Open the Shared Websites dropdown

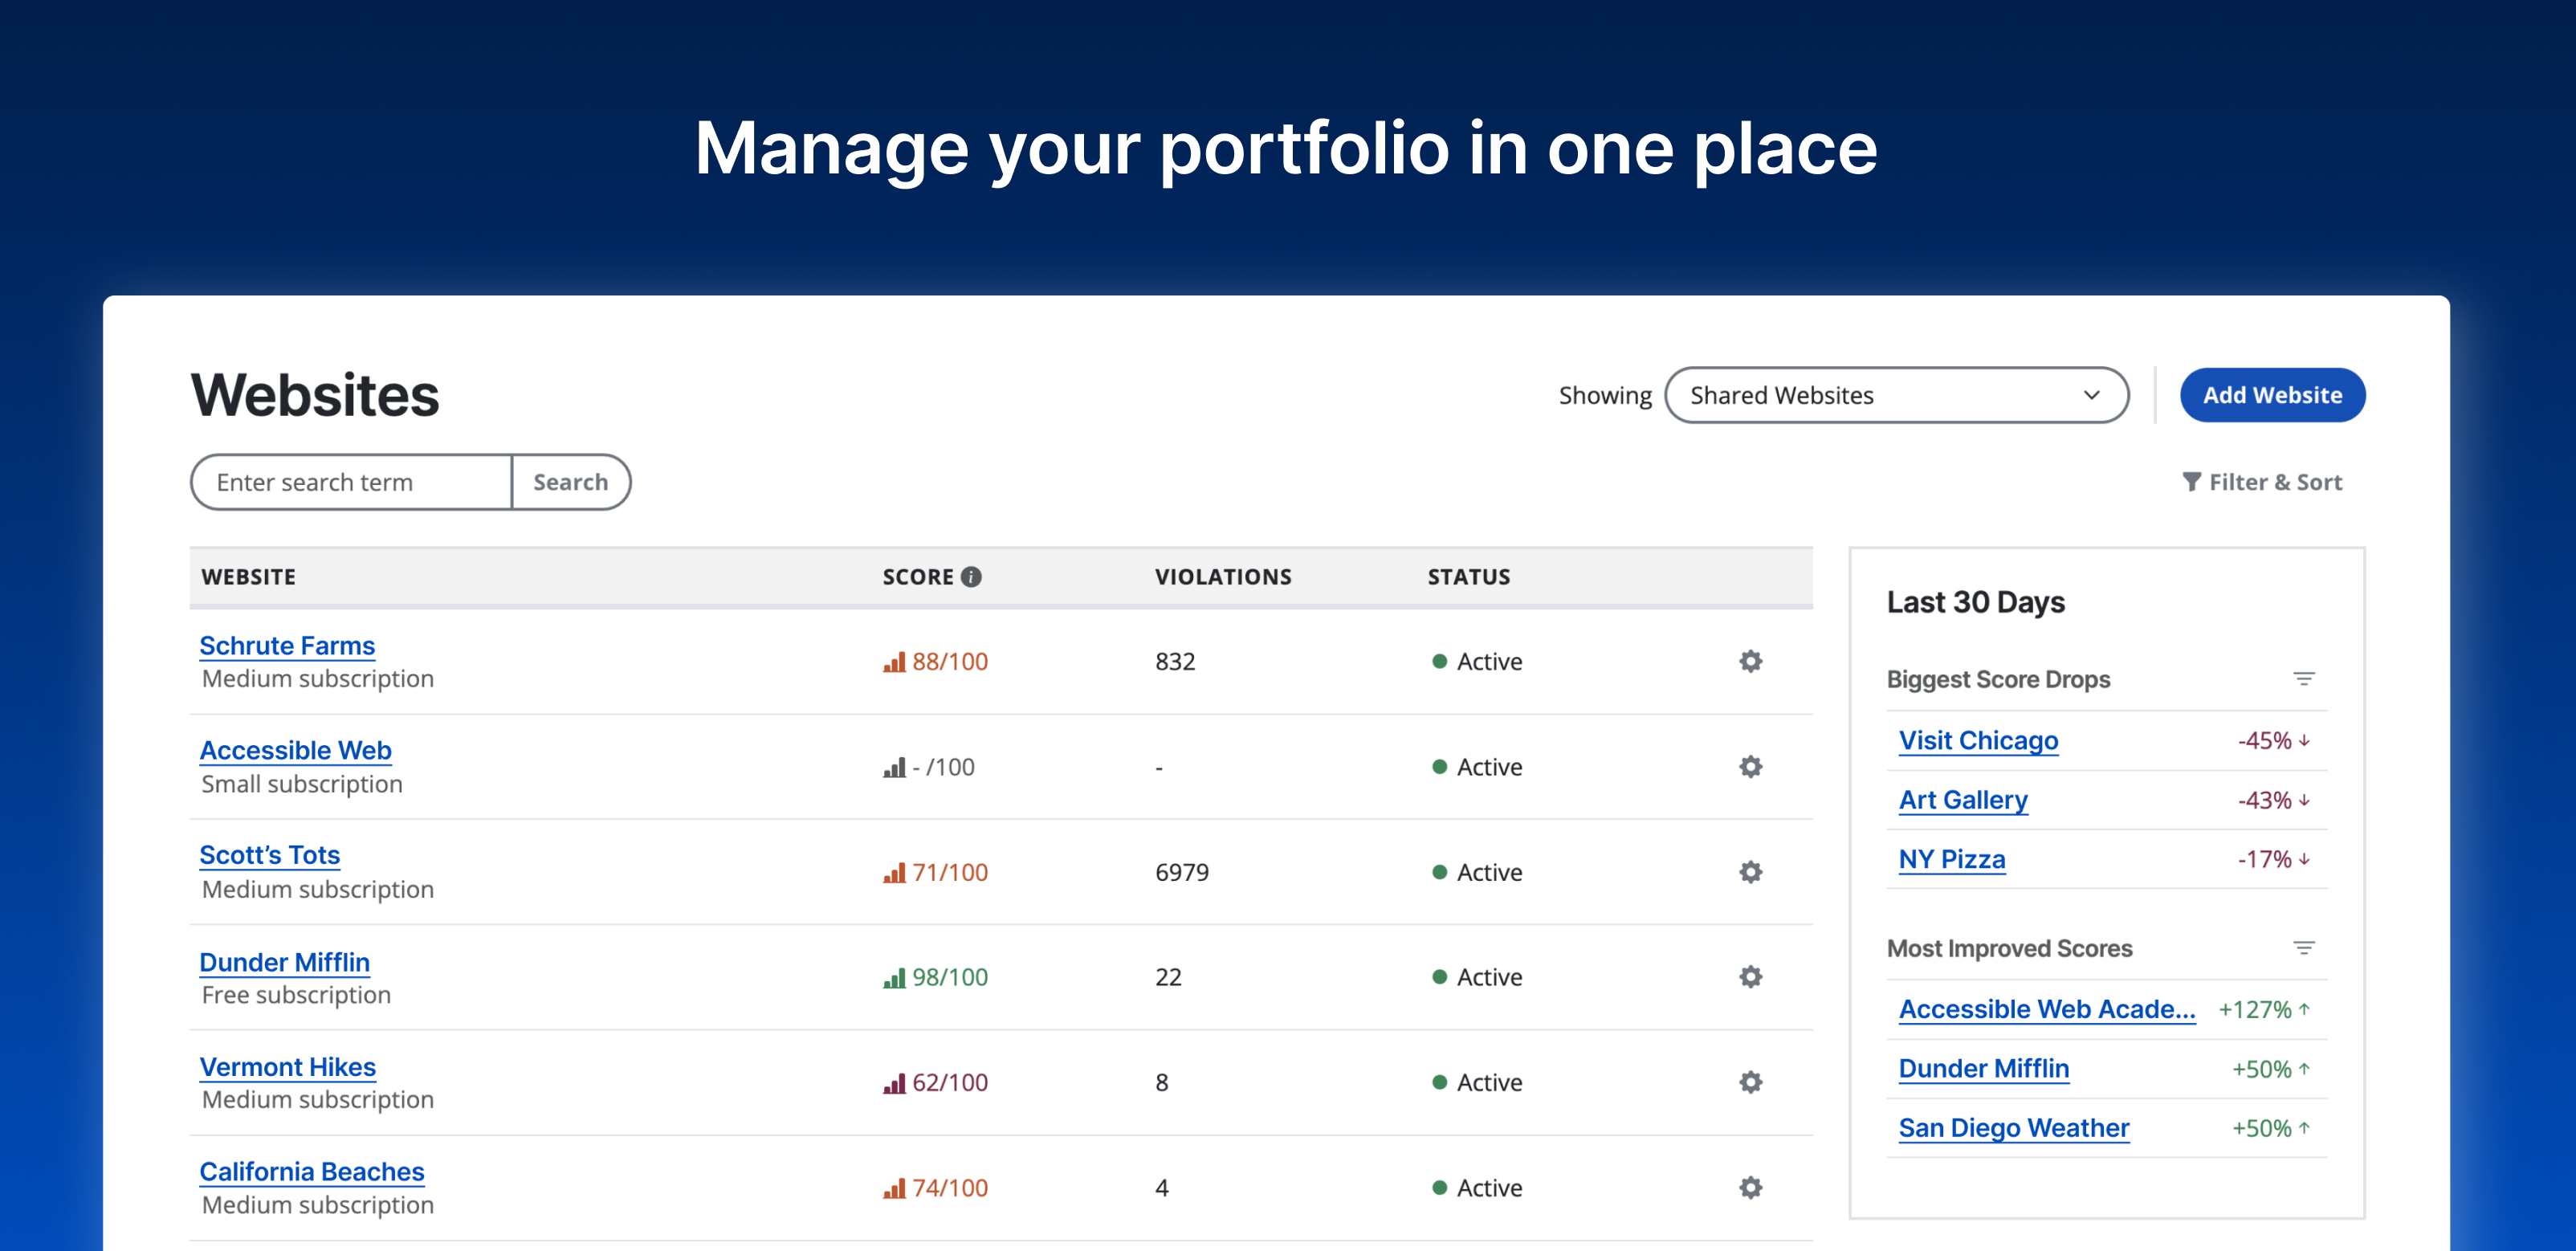coord(1896,395)
